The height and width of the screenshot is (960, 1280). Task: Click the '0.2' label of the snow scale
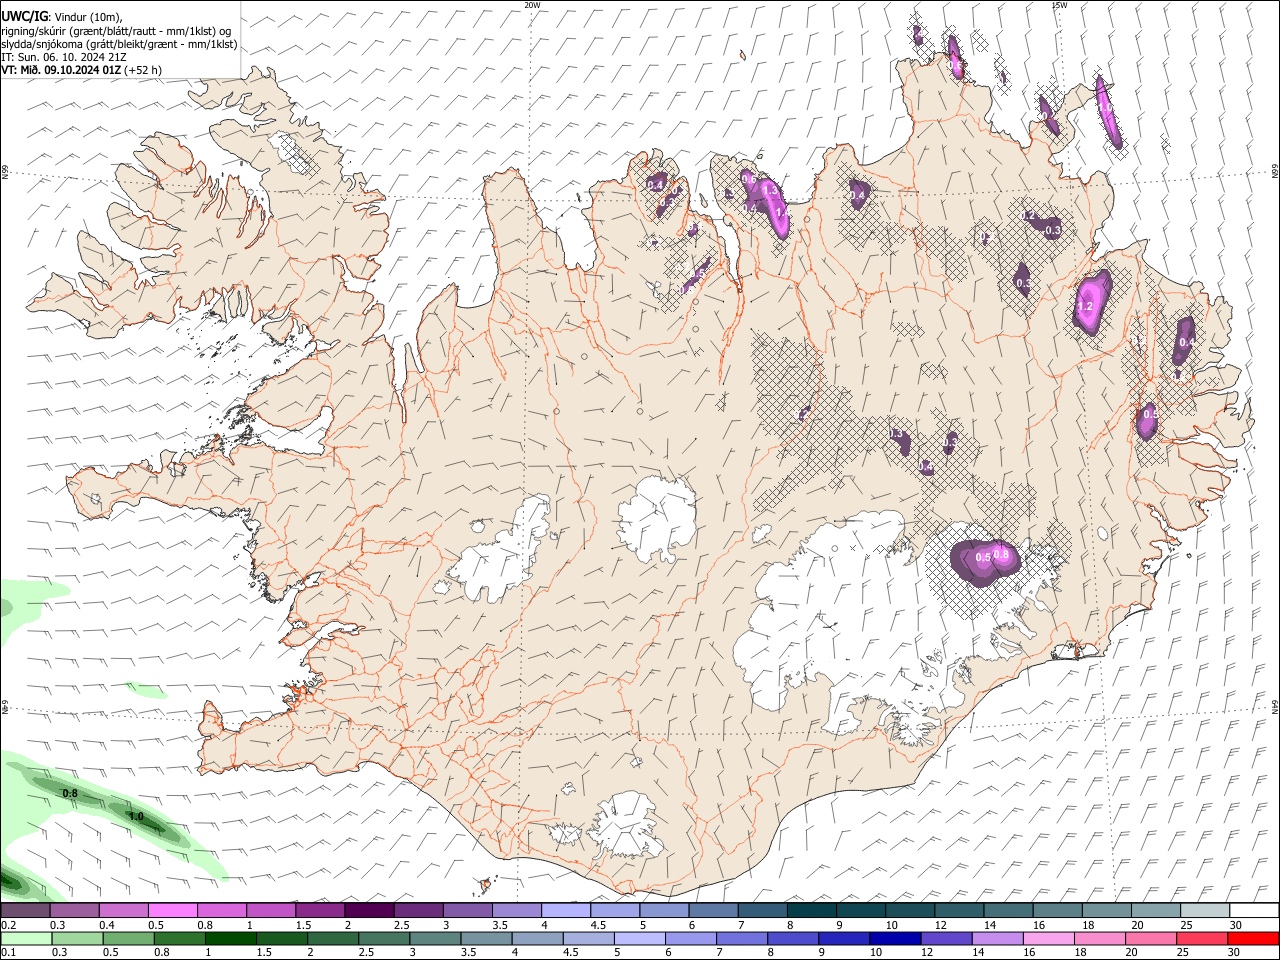(x=8, y=925)
